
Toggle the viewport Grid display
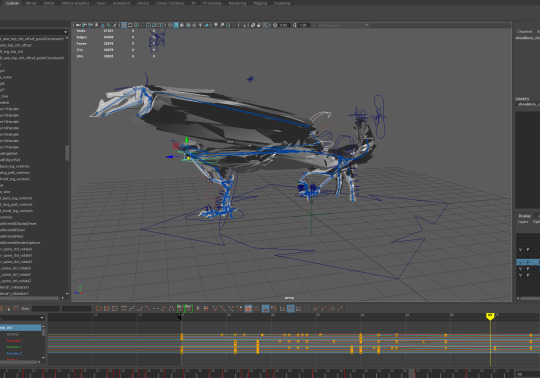(x=124, y=25)
